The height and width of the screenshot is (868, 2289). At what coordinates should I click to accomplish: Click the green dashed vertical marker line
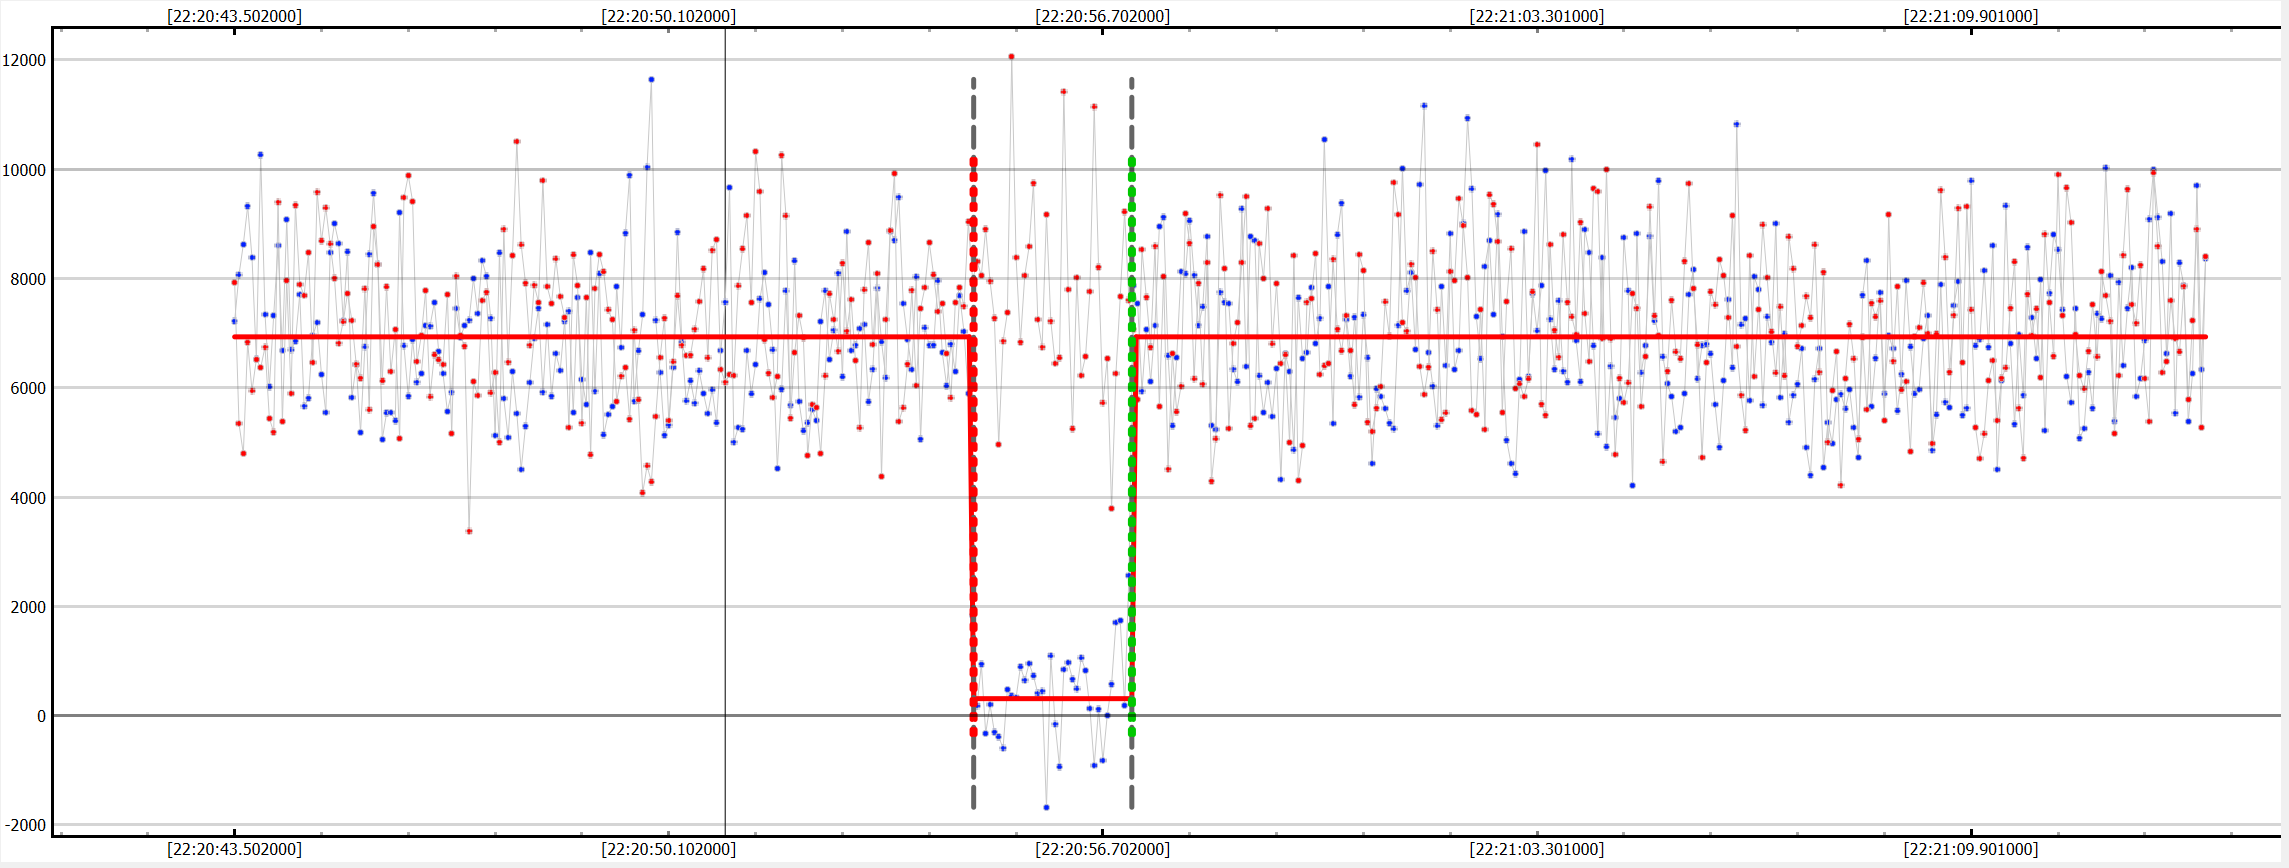point(1132,447)
